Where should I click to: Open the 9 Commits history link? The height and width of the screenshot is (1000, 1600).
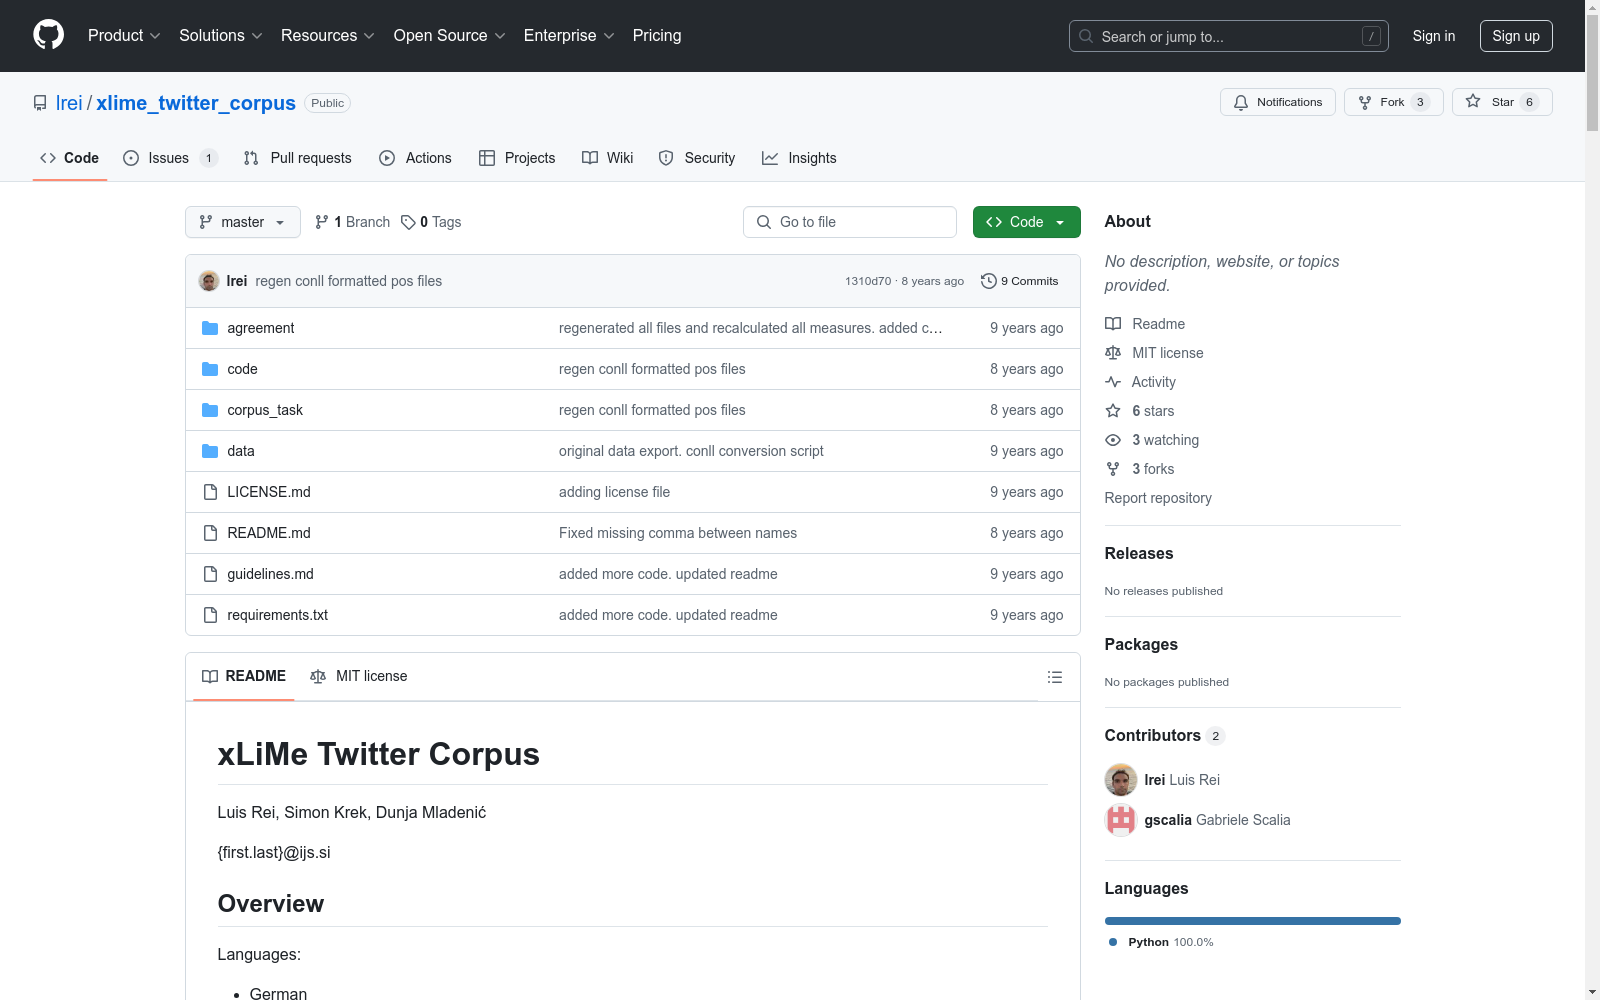coord(1020,281)
